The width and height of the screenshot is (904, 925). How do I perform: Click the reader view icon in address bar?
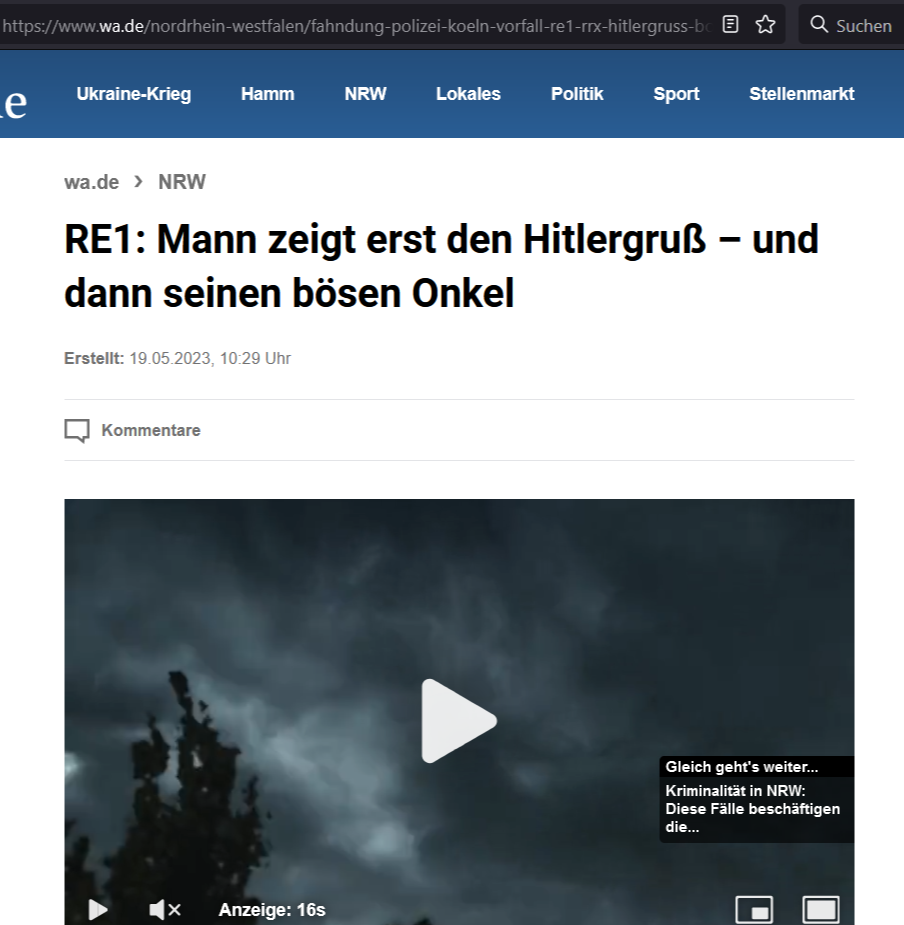[731, 25]
